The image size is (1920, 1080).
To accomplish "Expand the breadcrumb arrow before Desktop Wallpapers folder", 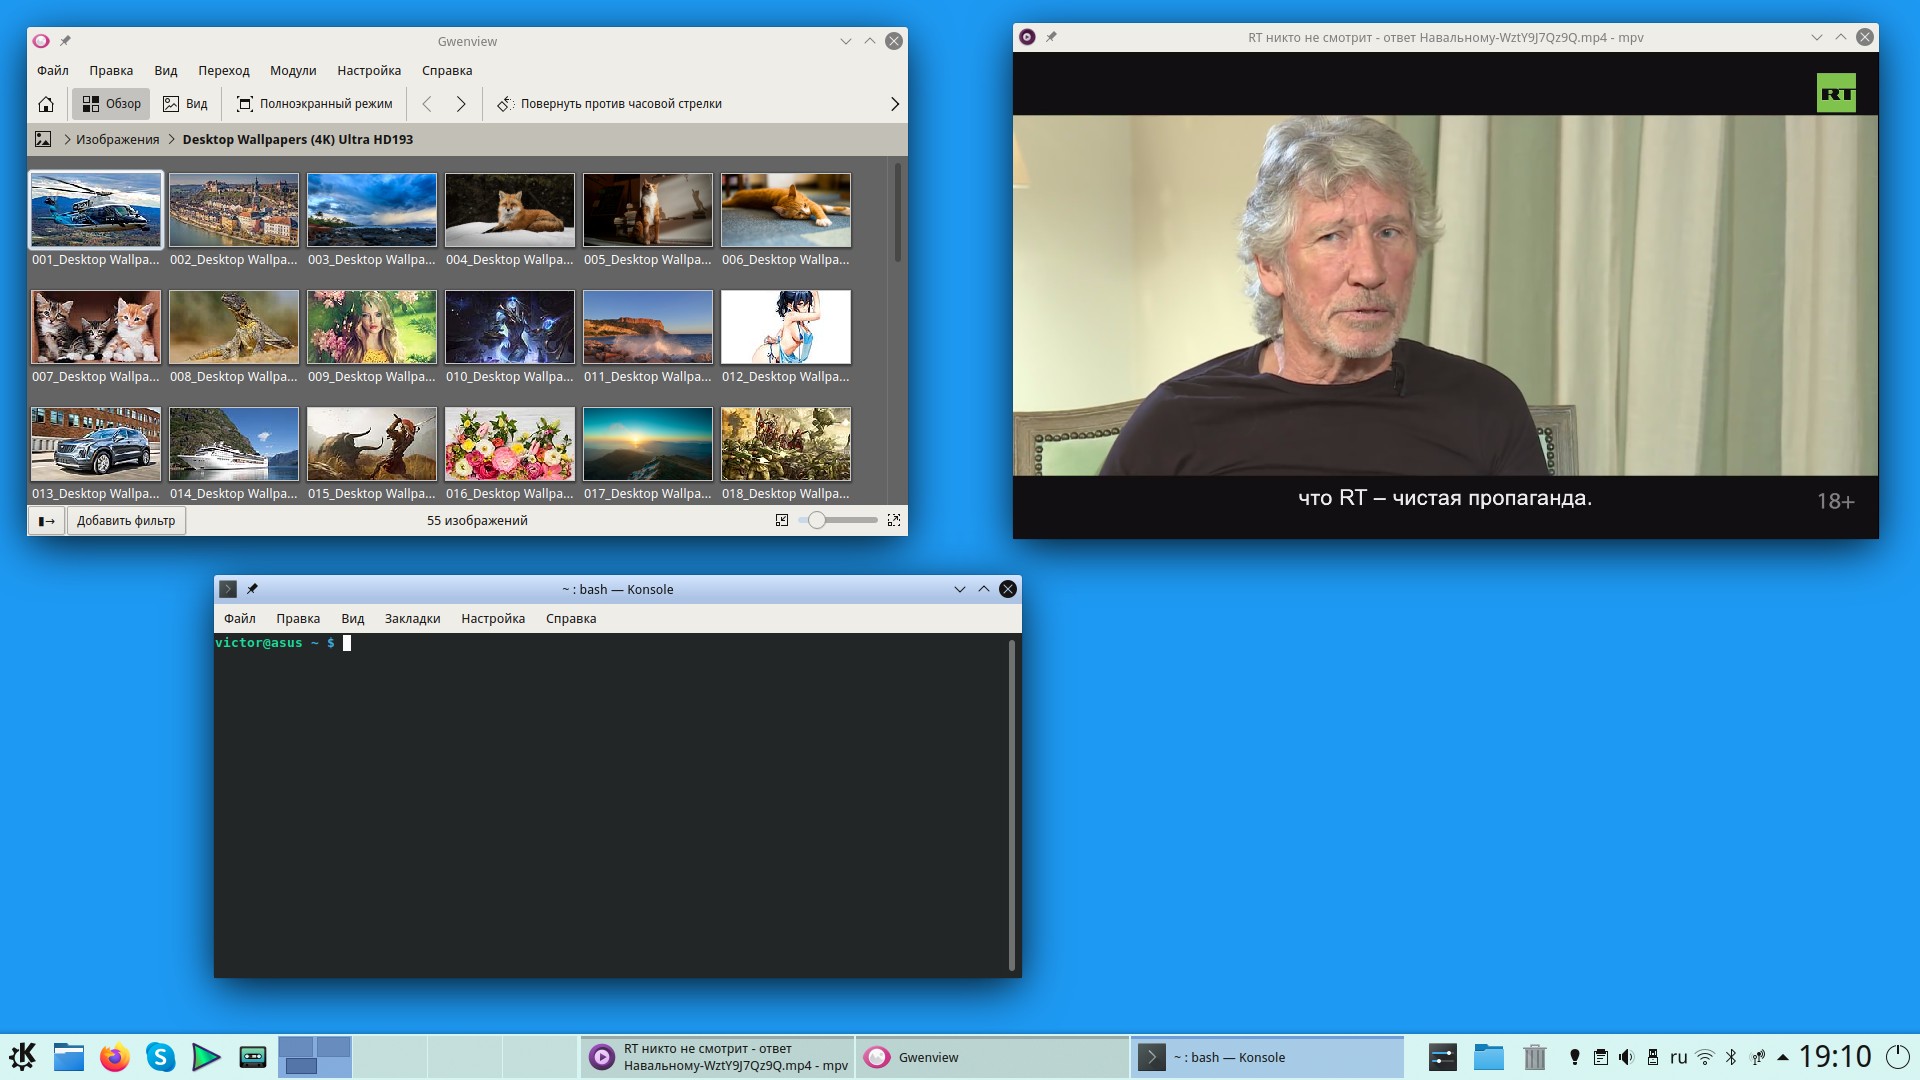I will coord(171,140).
